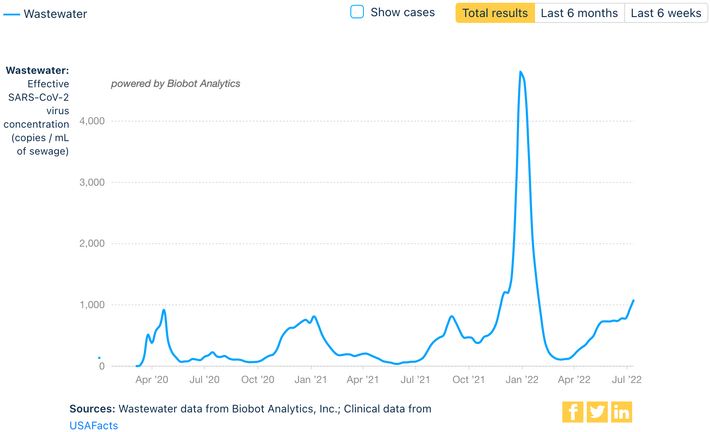Click the January 2022 peak on the chart

point(521,72)
